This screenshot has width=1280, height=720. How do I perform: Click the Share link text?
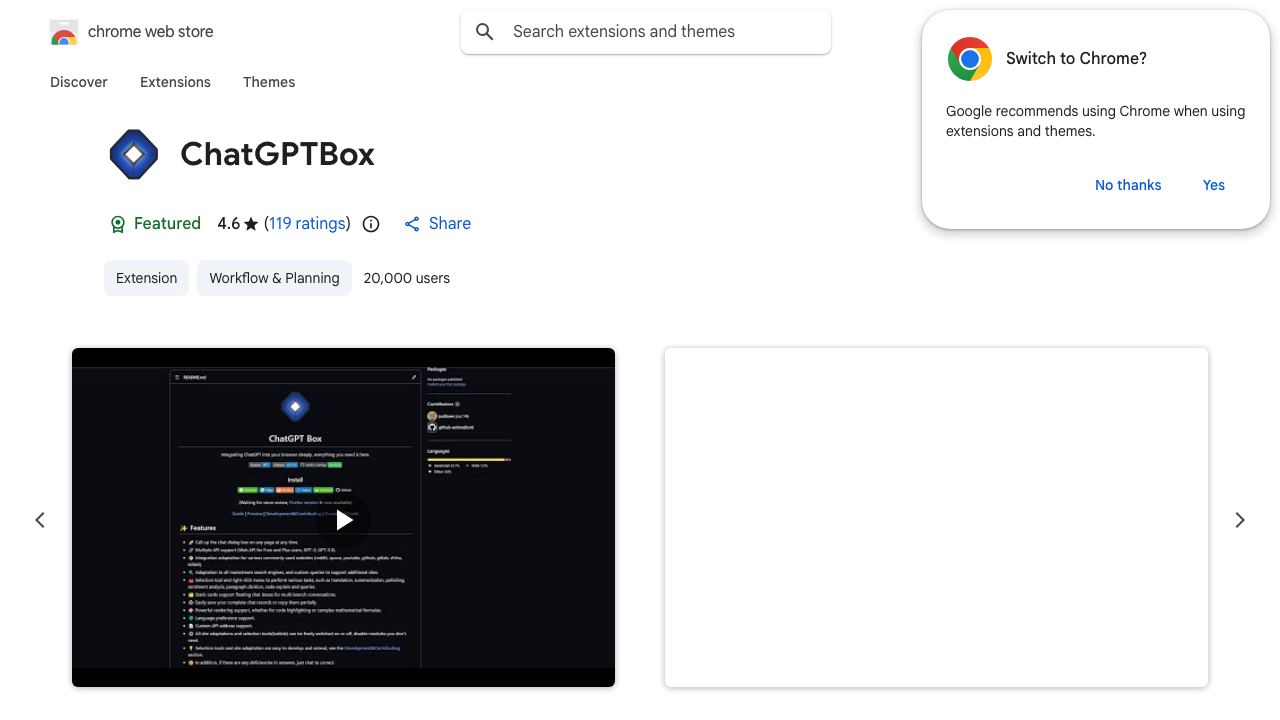[450, 224]
